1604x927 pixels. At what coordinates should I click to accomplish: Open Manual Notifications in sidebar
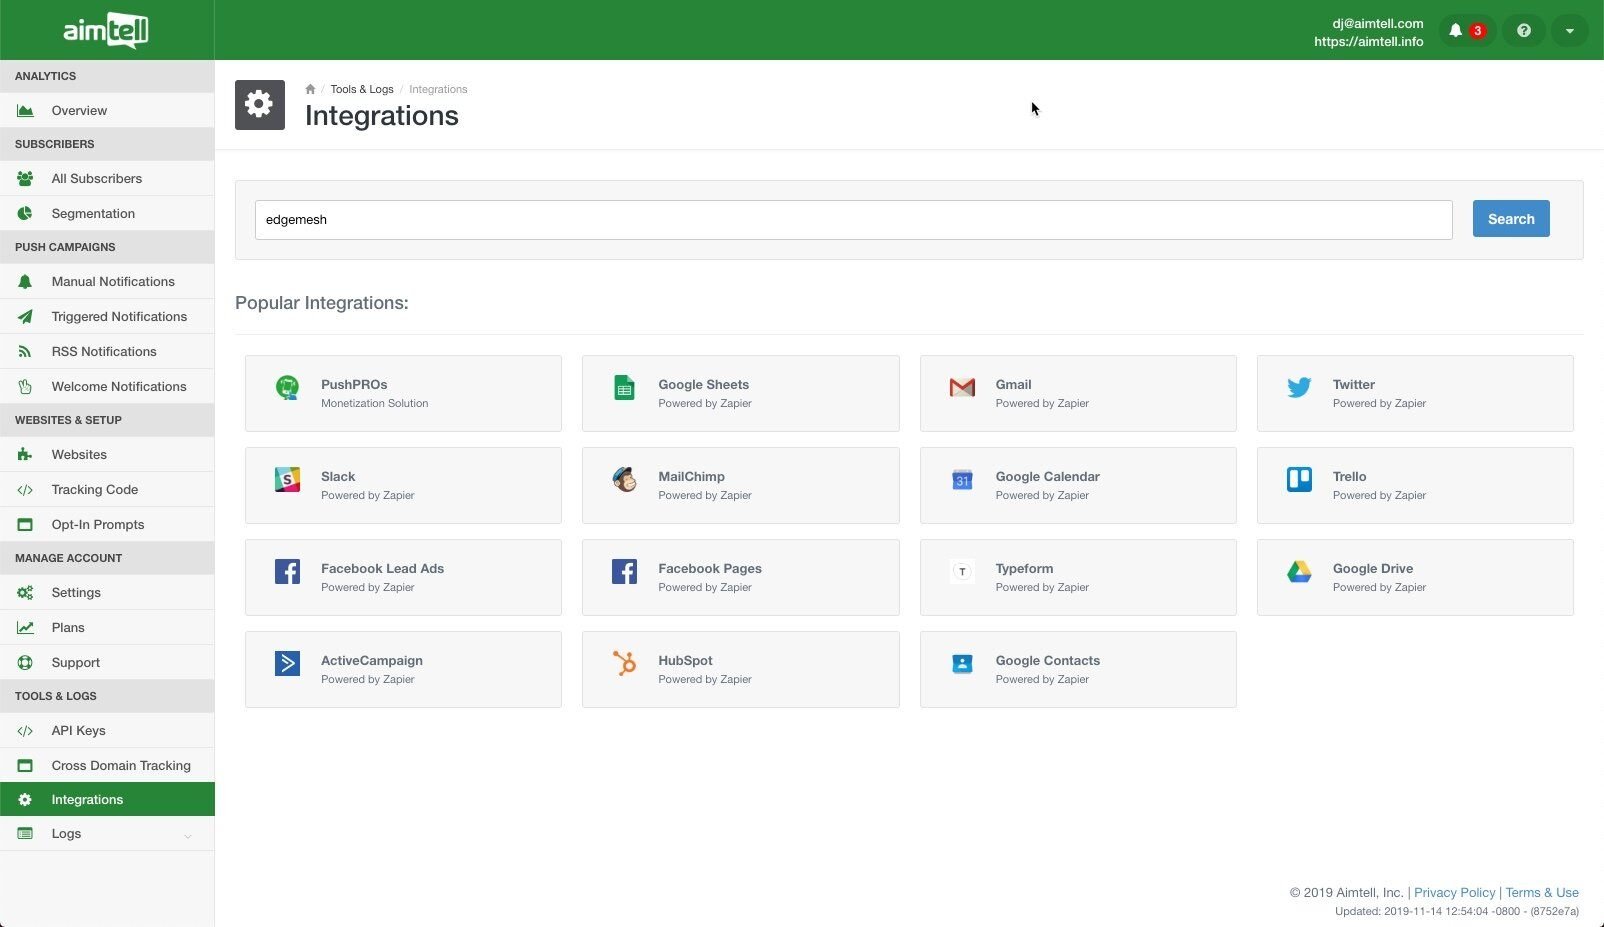point(113,282)
